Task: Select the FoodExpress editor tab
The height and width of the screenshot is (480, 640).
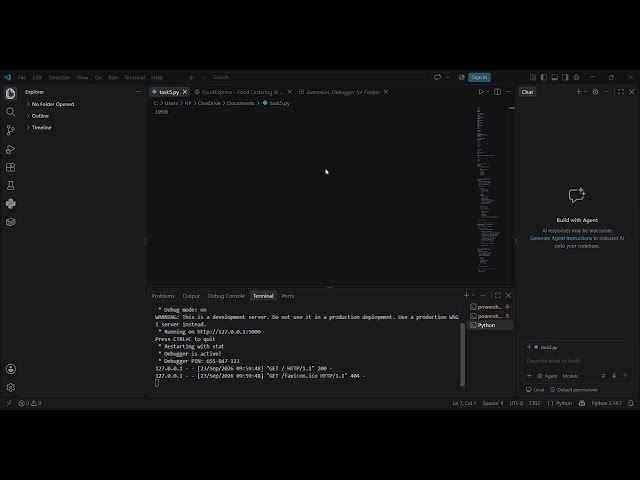Action: 242,92
